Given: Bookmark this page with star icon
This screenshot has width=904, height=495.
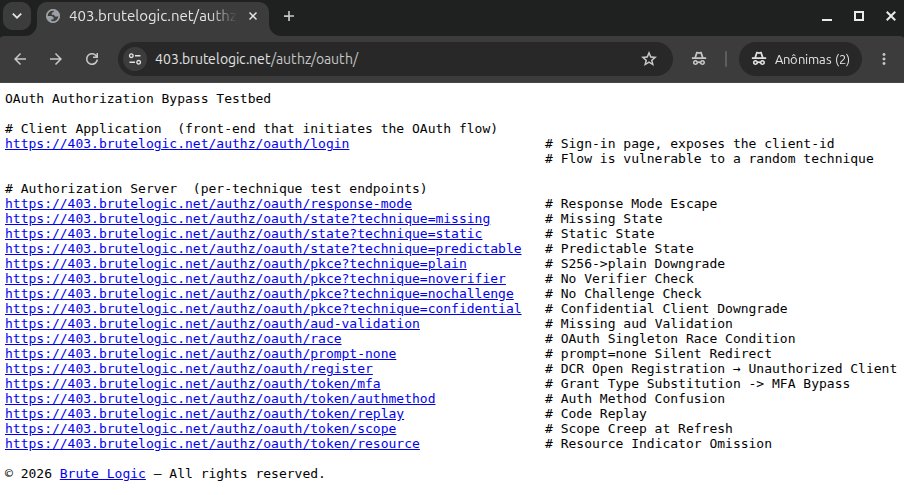Looking at the screenshot, I should tap(649, 59).
